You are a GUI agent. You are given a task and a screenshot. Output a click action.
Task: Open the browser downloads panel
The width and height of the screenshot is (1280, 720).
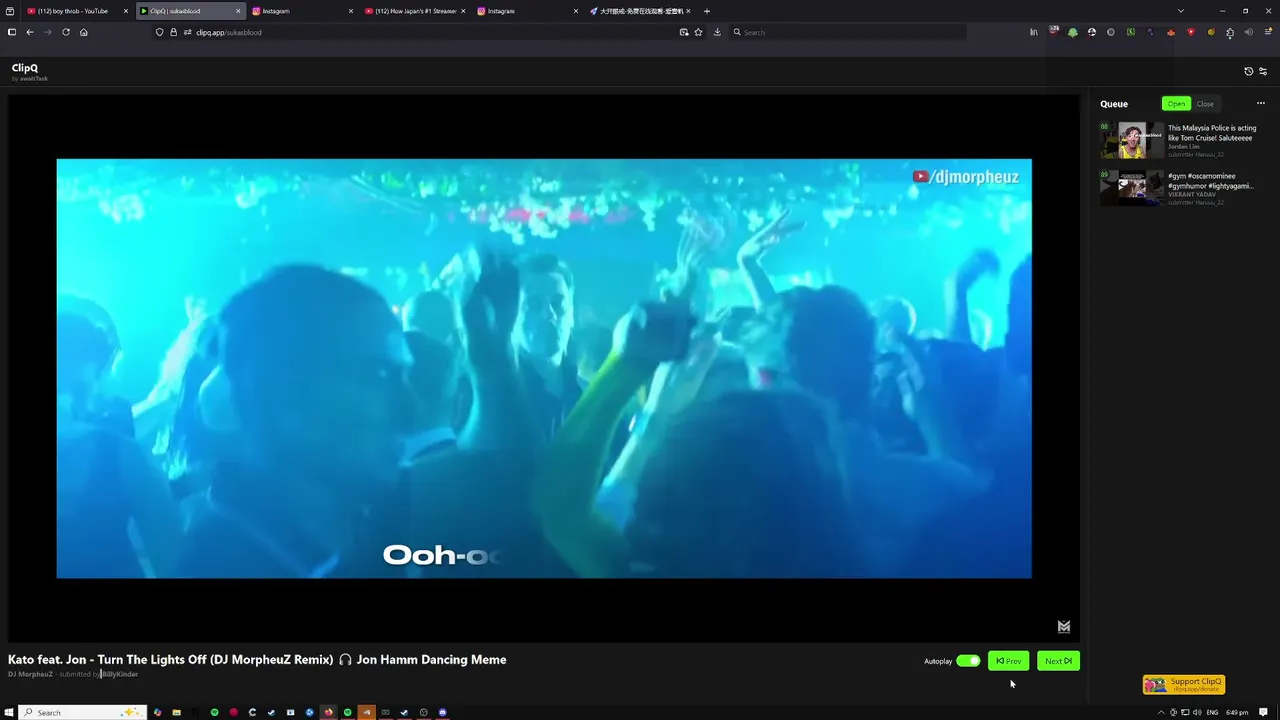pos(717,32)
